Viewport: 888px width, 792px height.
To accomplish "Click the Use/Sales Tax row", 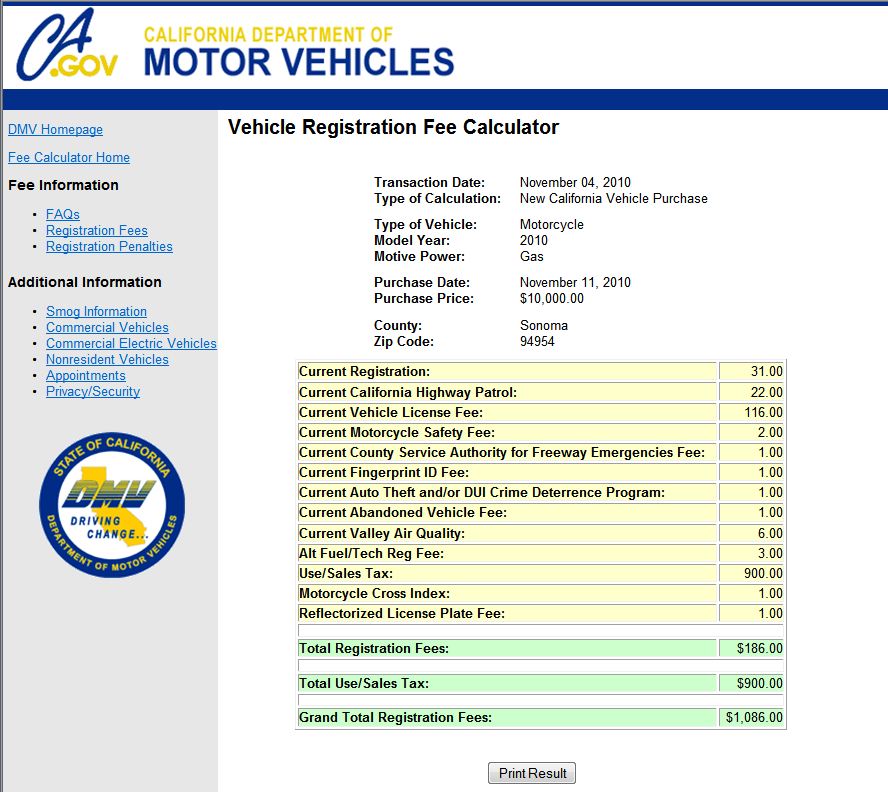I will pos(500,573).
